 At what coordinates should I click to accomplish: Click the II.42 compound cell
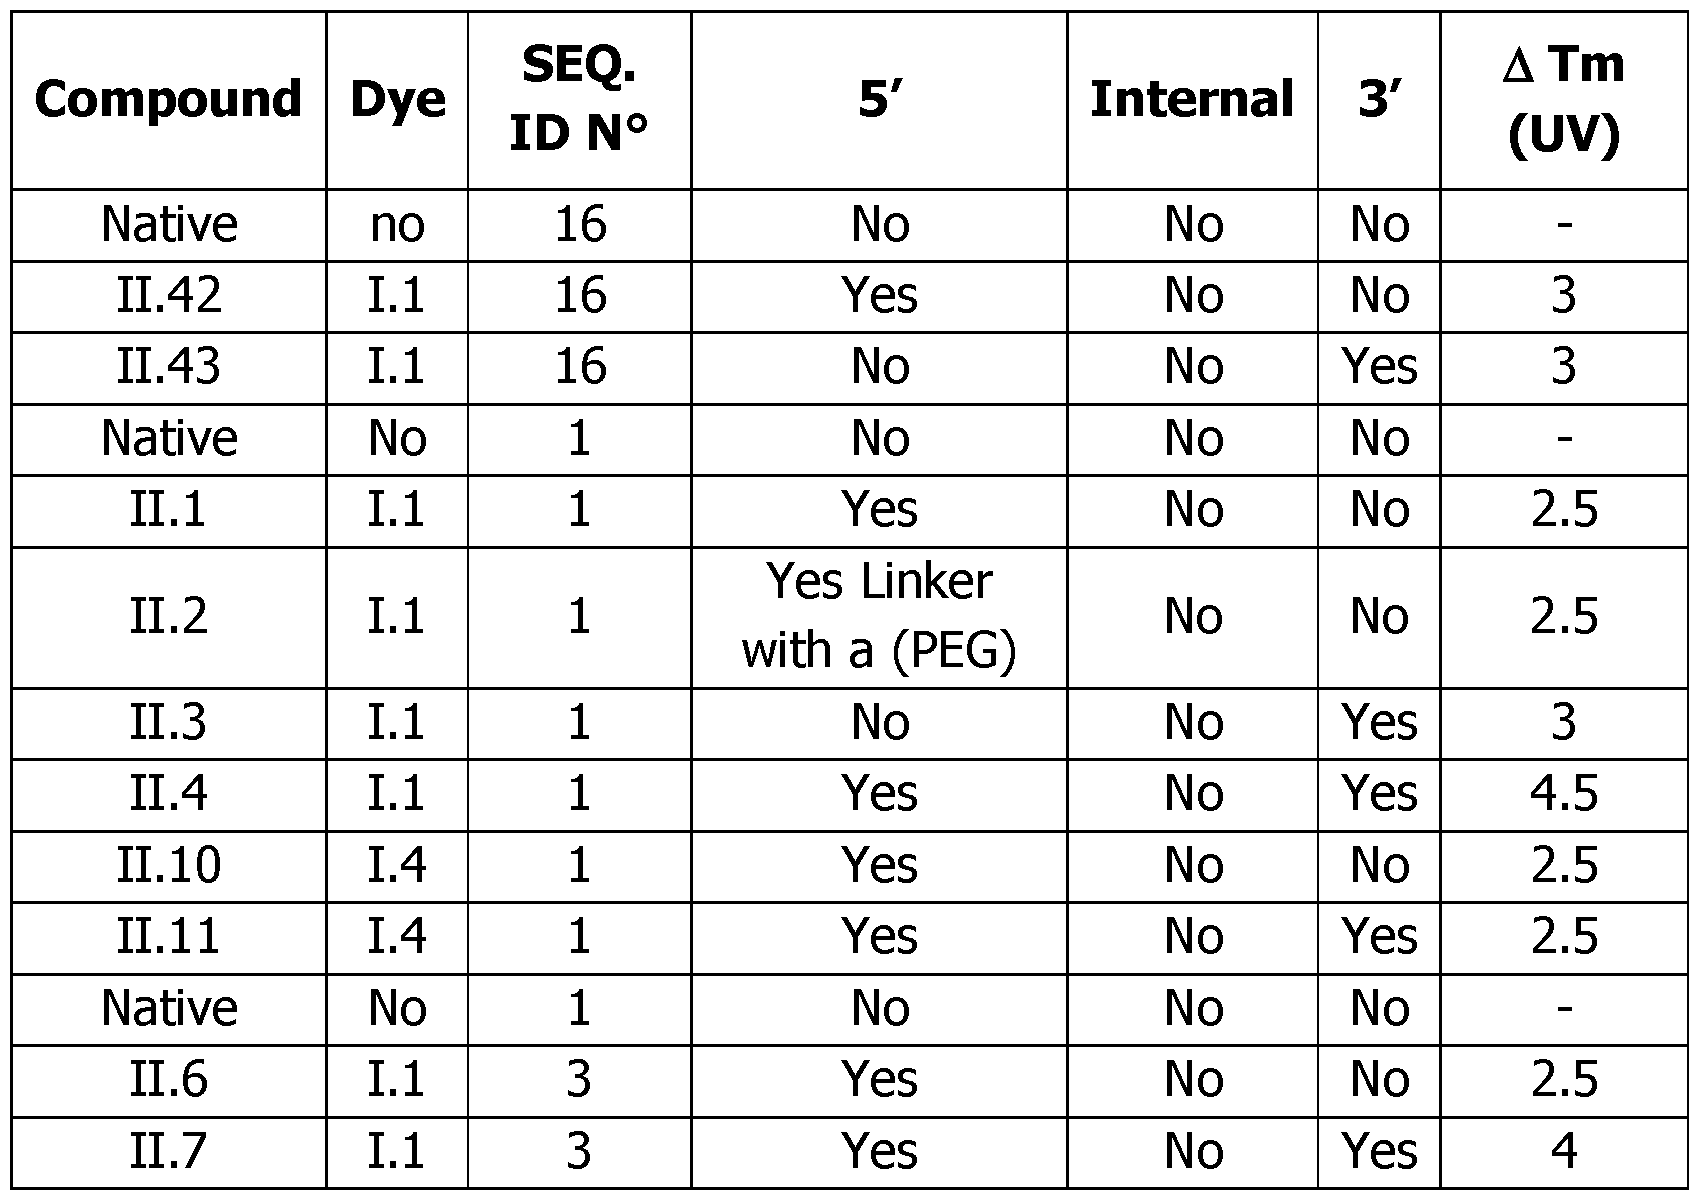click(168, 295)
